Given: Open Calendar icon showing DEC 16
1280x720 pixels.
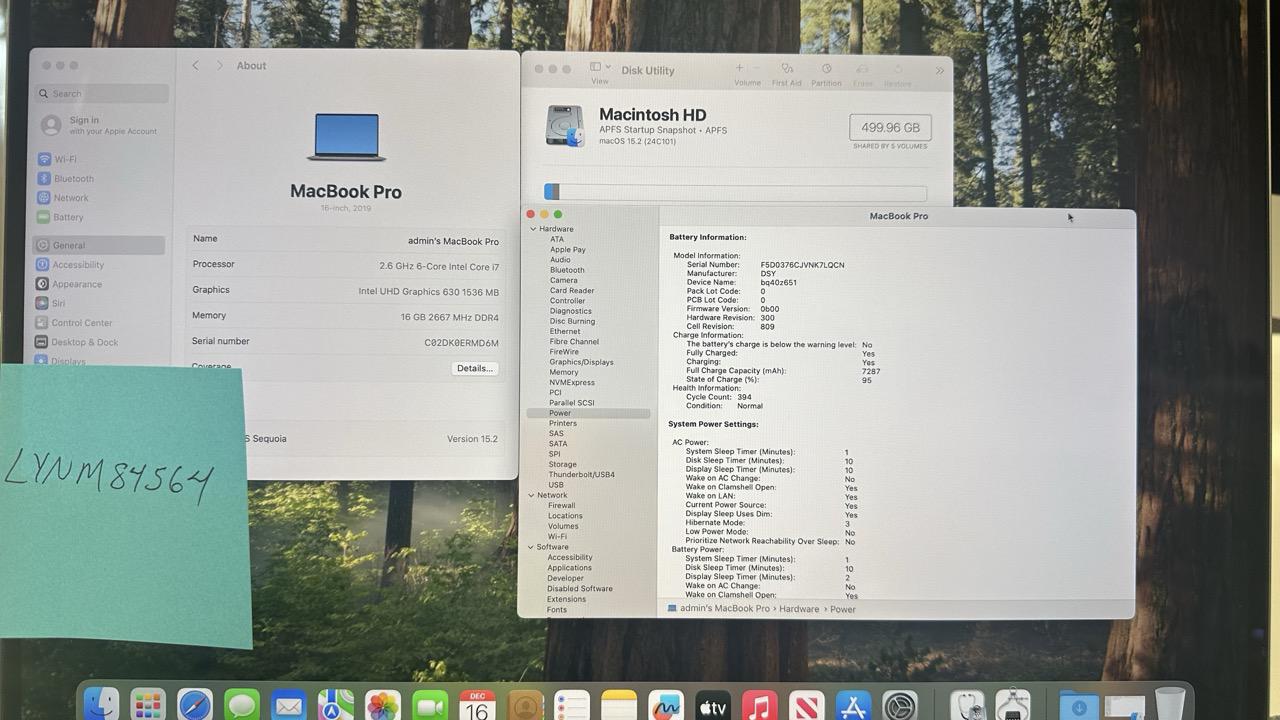Looking at the screenshot, I should point(477,706).
